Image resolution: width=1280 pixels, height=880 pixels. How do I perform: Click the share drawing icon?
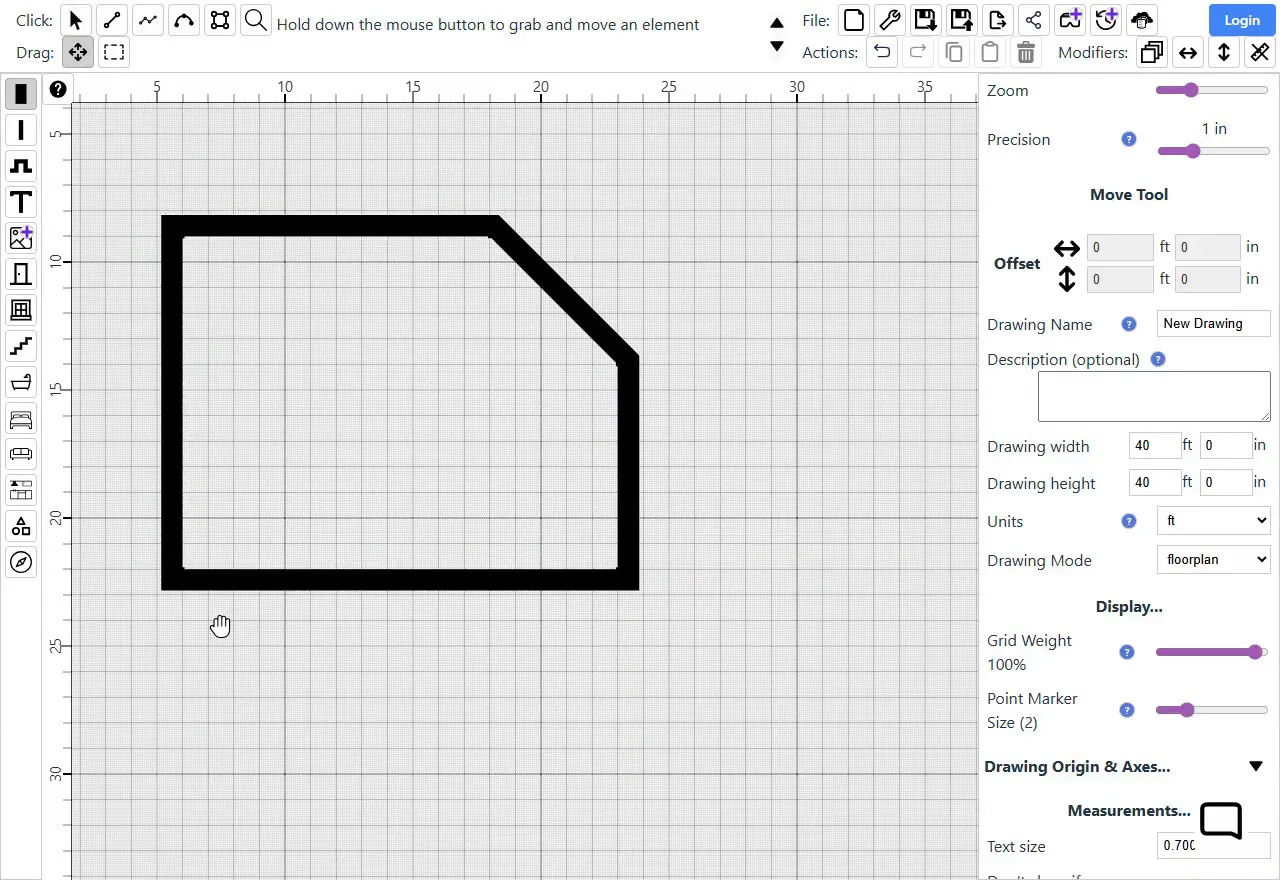point(1033,20)
